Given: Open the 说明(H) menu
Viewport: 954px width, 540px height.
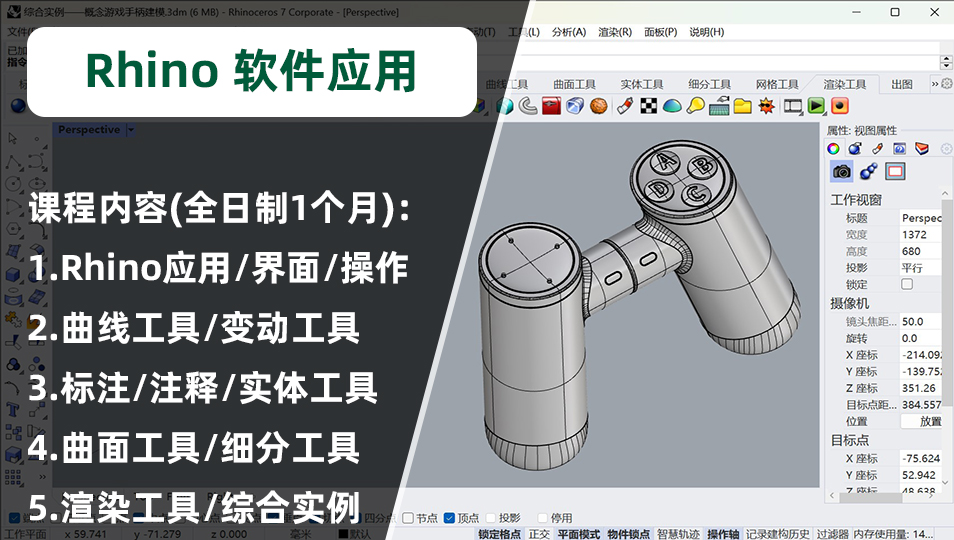Looking at the screenshot, I should click(x=707, y=32).
